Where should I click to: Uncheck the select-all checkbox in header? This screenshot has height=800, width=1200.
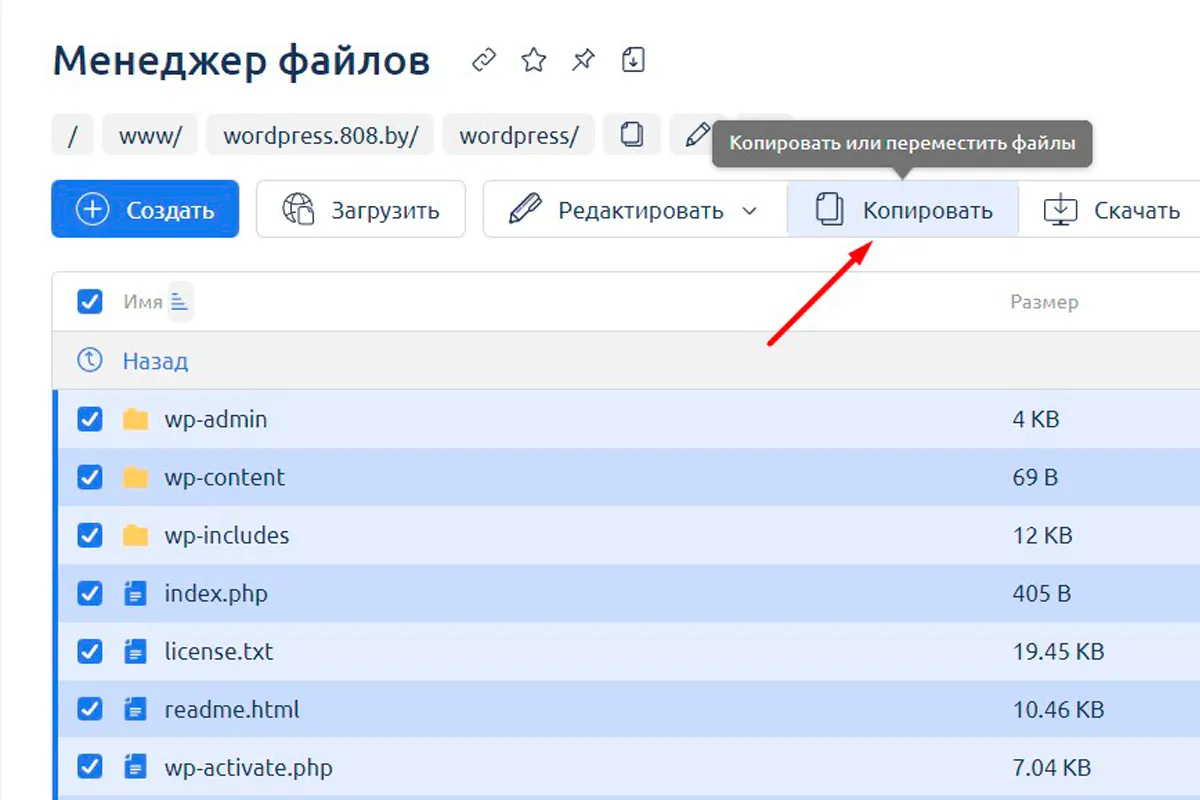pyautogui.click(x=90, y=301)
